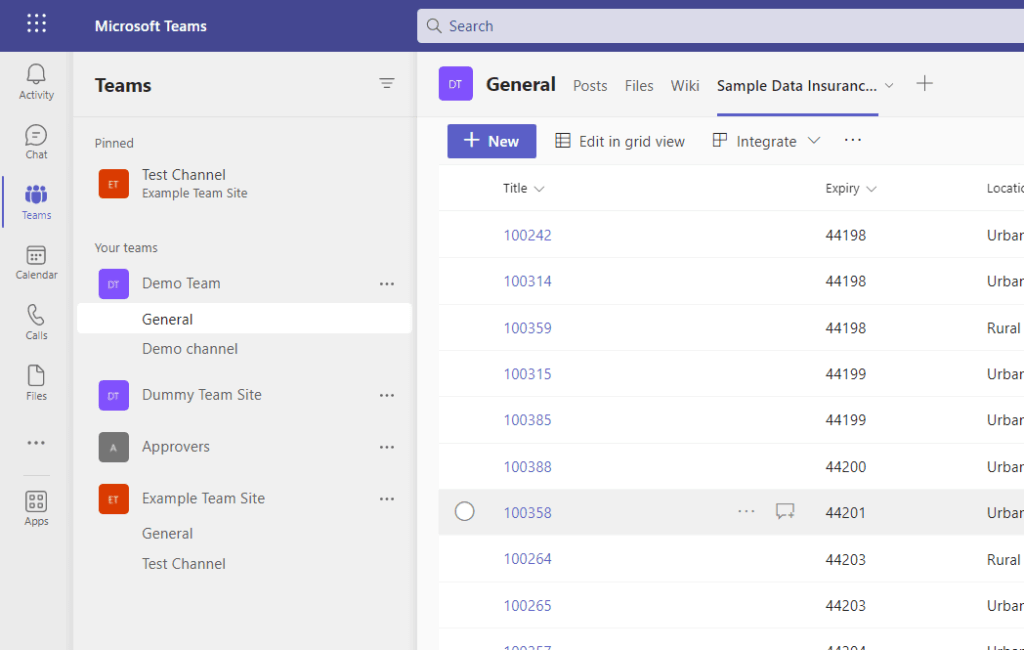The width and height of the screenshot is (1024, 650).
Task: Switch to the Posts tab
Action: pyautogui.click(x=590, y=86)
